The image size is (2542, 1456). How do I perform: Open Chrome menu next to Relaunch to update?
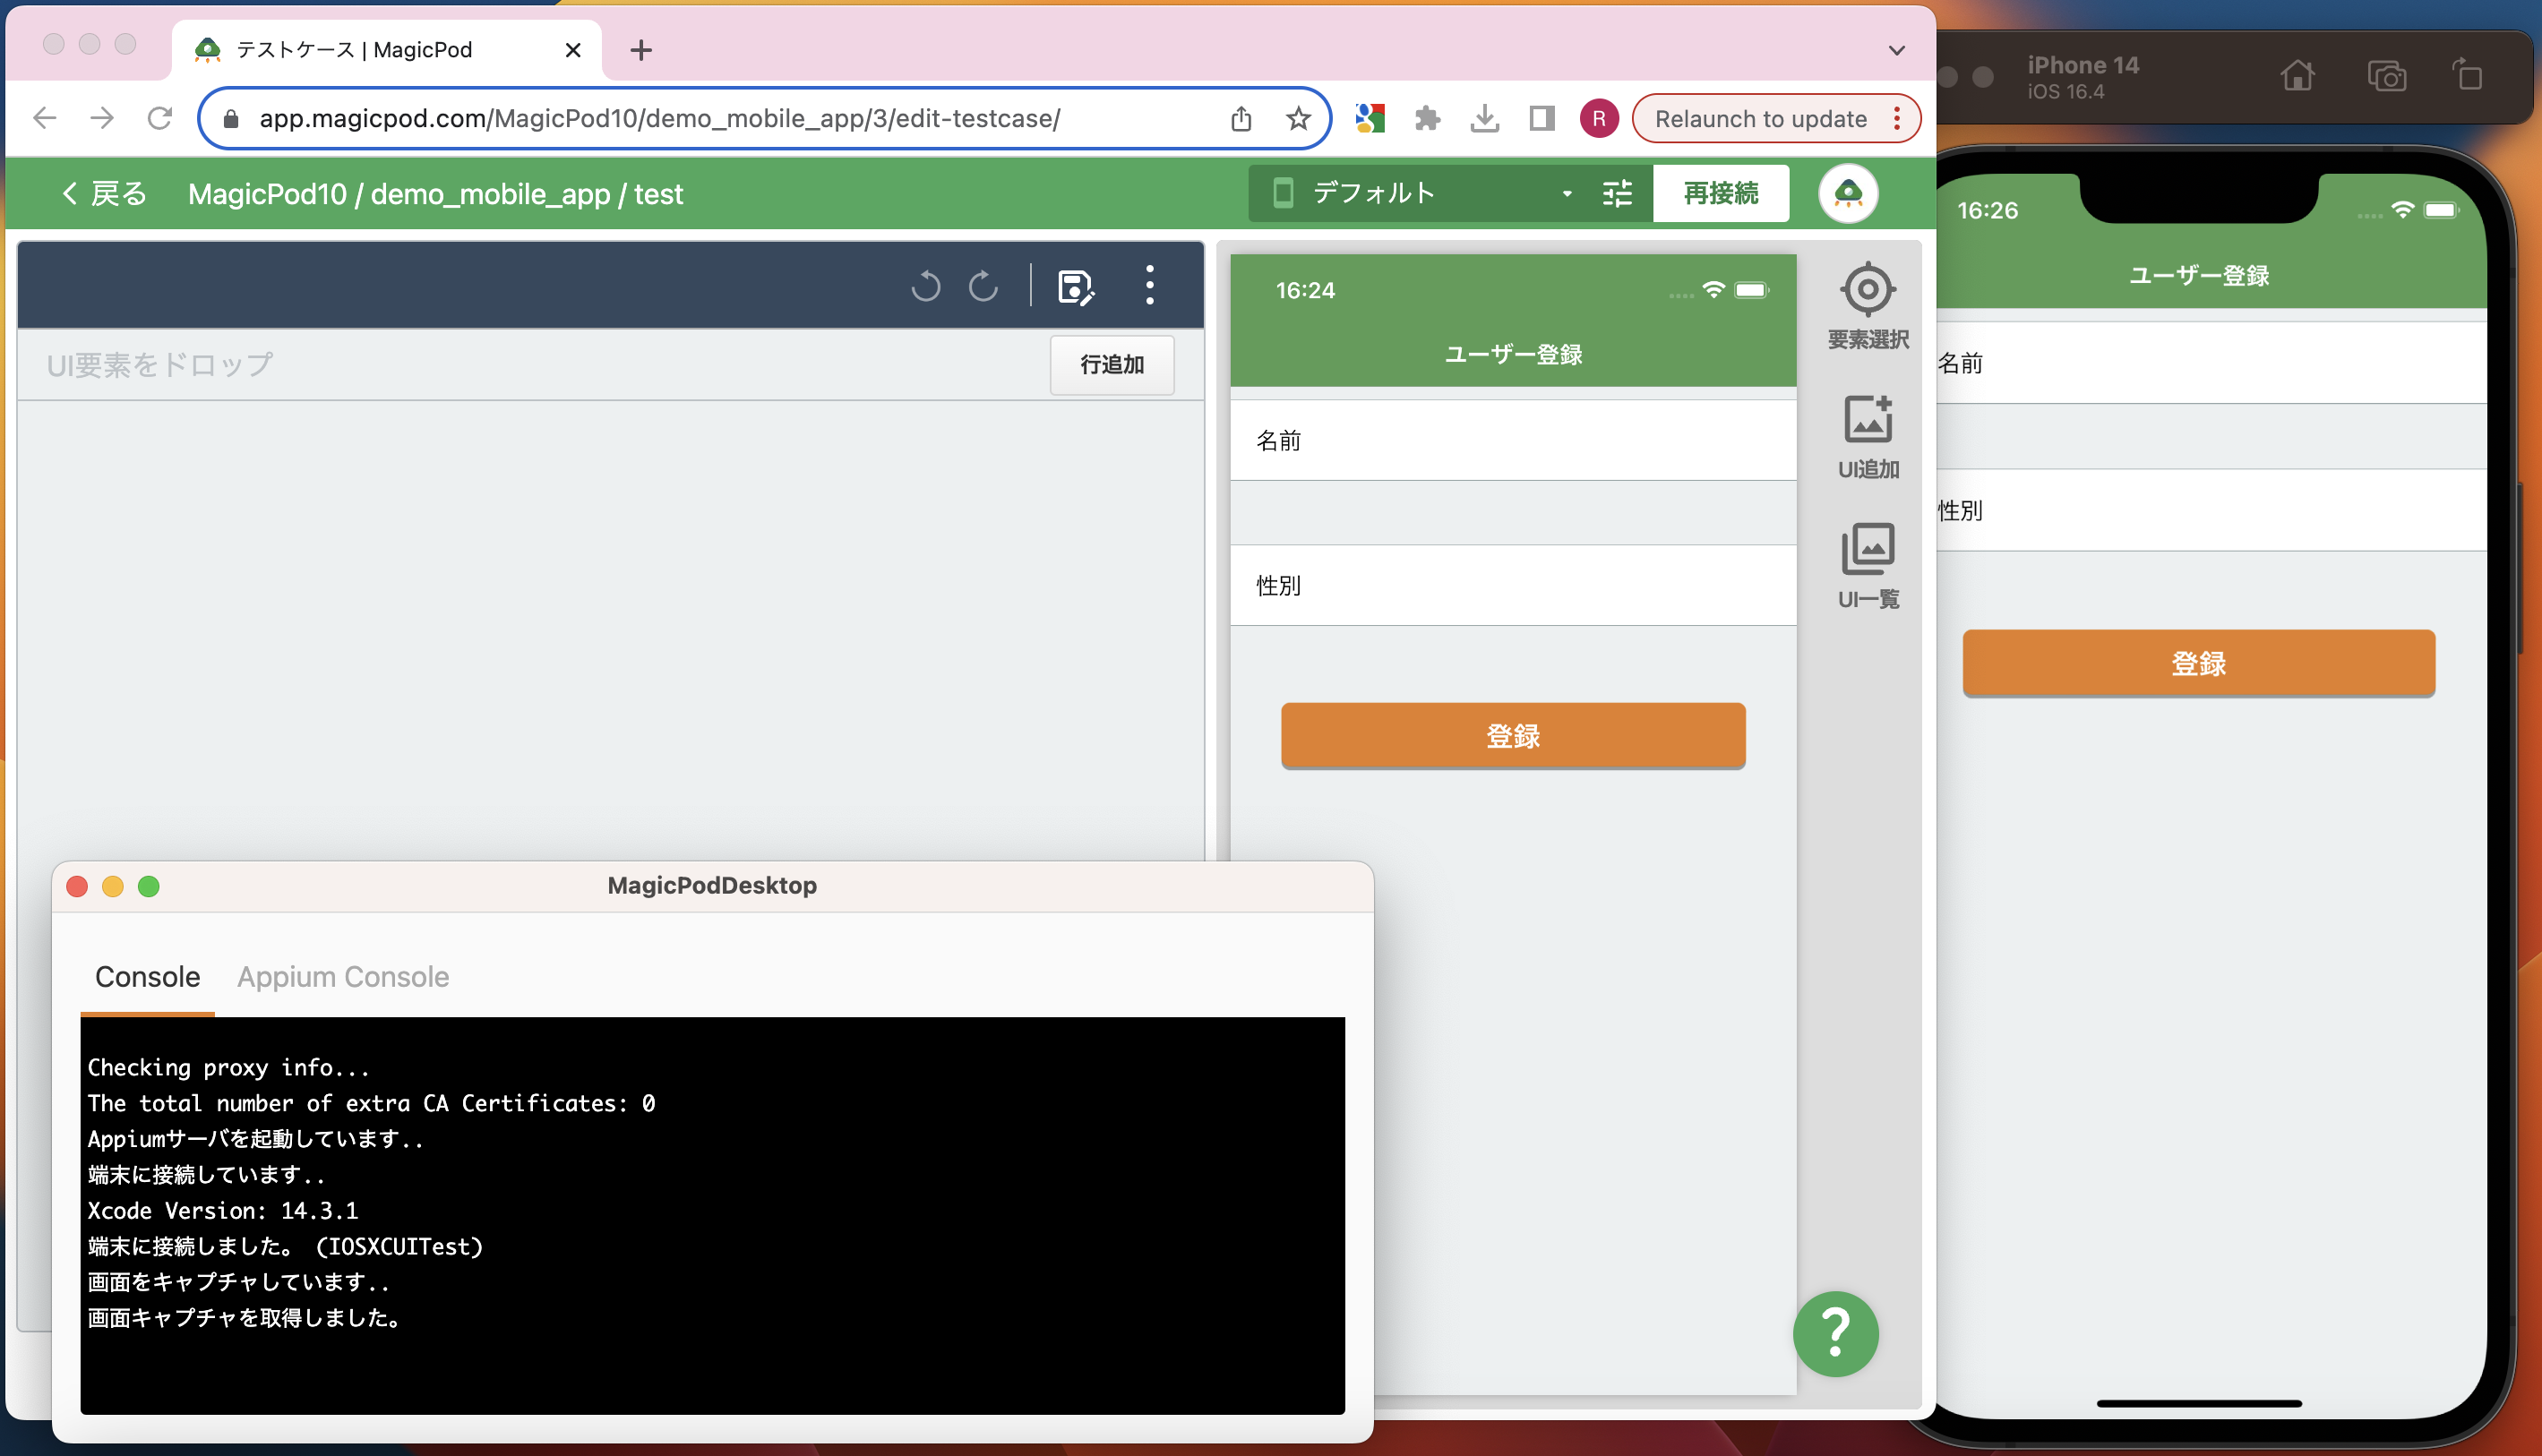coord(1897,119)
